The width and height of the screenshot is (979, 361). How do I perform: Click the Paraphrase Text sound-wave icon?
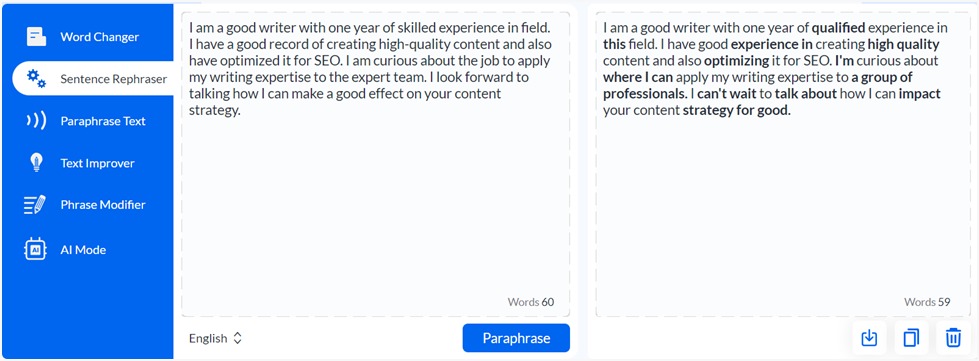pos(36,121)
